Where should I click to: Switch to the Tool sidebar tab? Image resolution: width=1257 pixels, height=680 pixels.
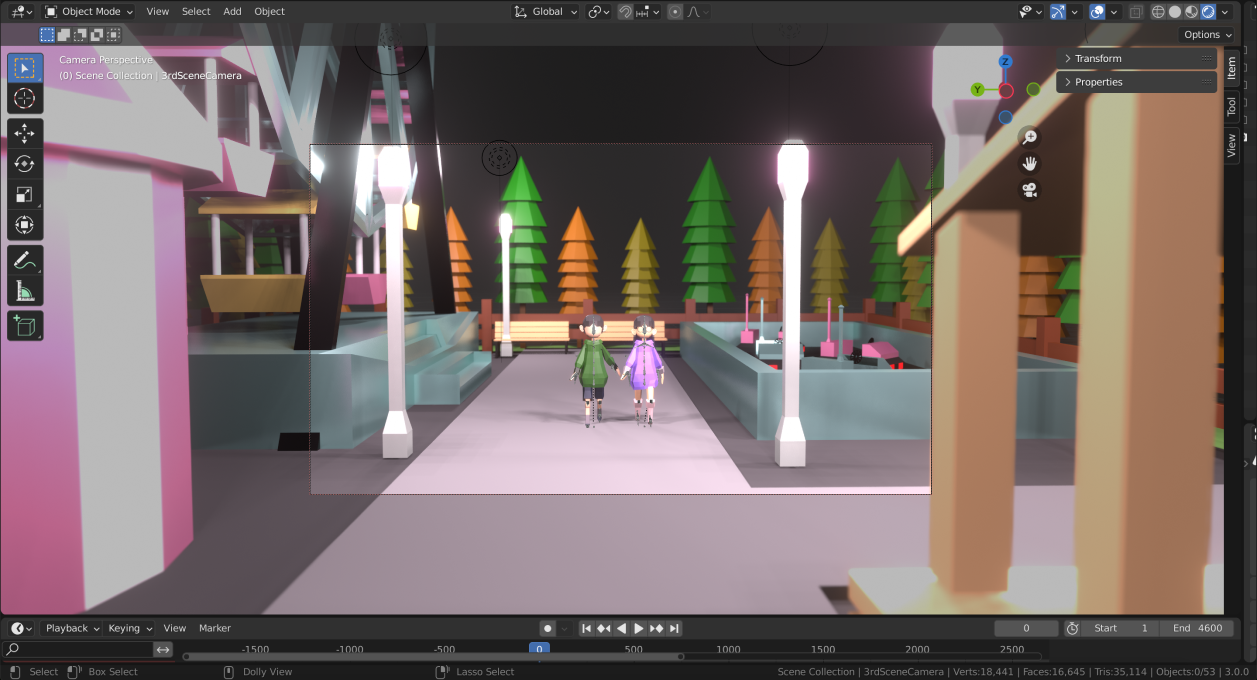click(1232, 106)
